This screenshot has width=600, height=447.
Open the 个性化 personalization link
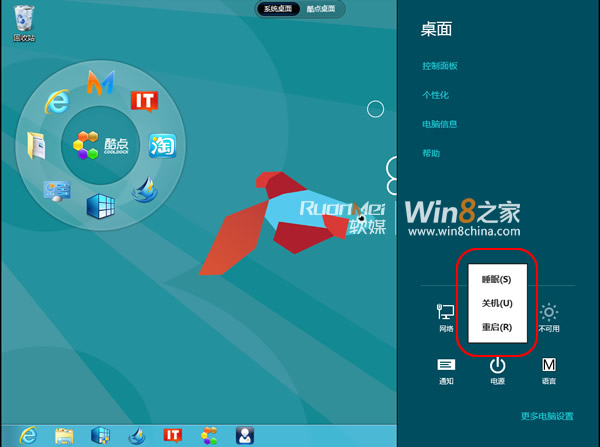point(435,95)
